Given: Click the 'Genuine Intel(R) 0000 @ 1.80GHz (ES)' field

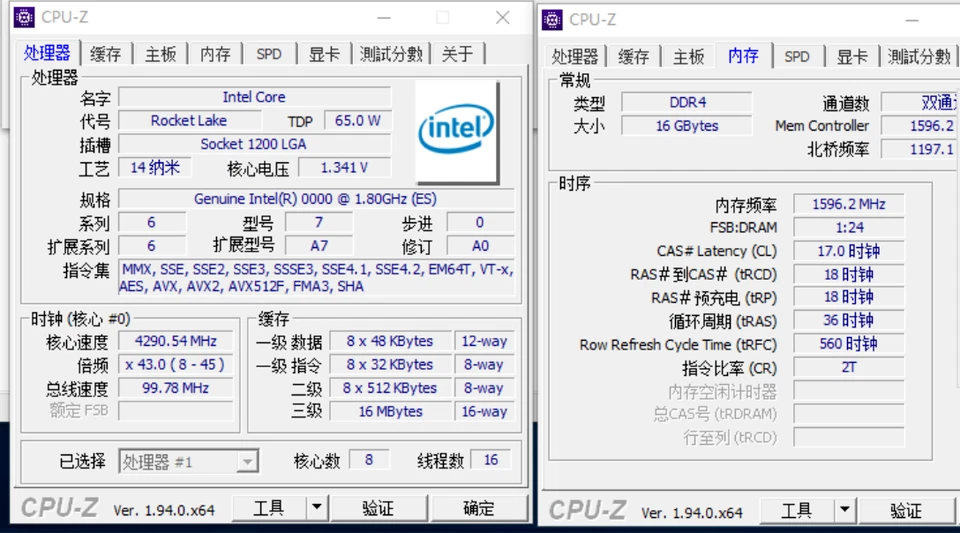Looking at the screenshot, I should pyautogui.click(x=316, y=199).
